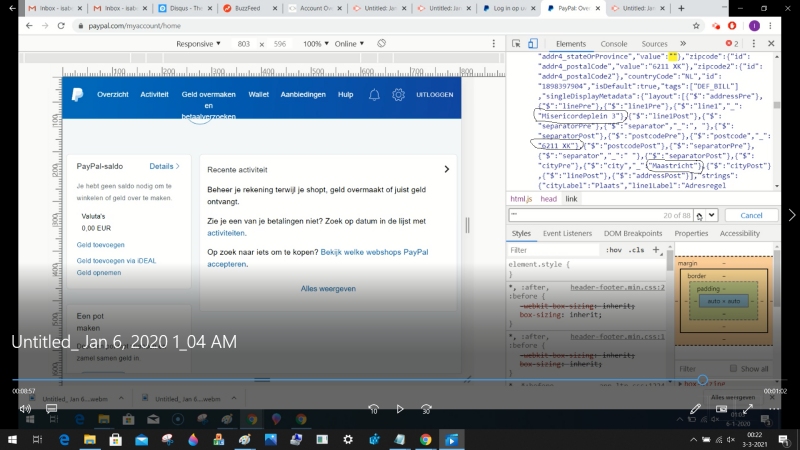Viewport: 800px width, 450px height.
Task: Click the Cancel button in search bar
Action: [750, 215]
